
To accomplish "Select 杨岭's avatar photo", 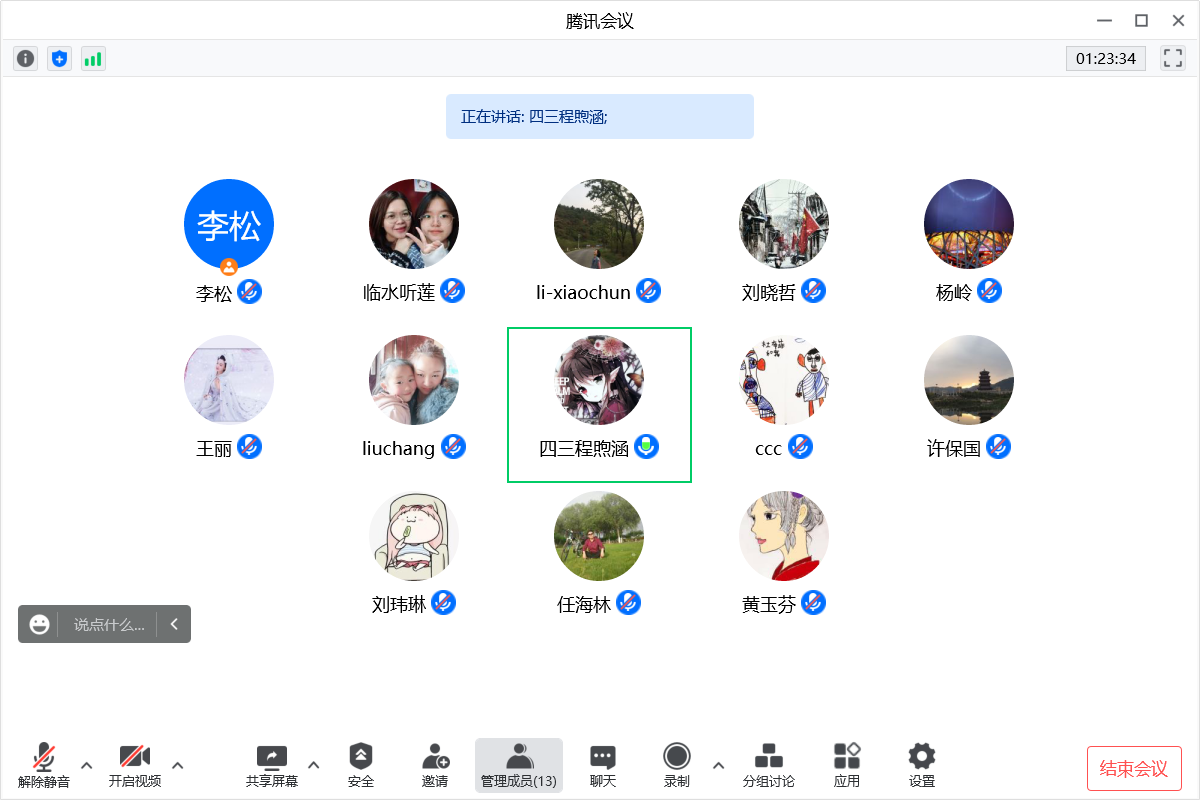I will tap(969, 224).
